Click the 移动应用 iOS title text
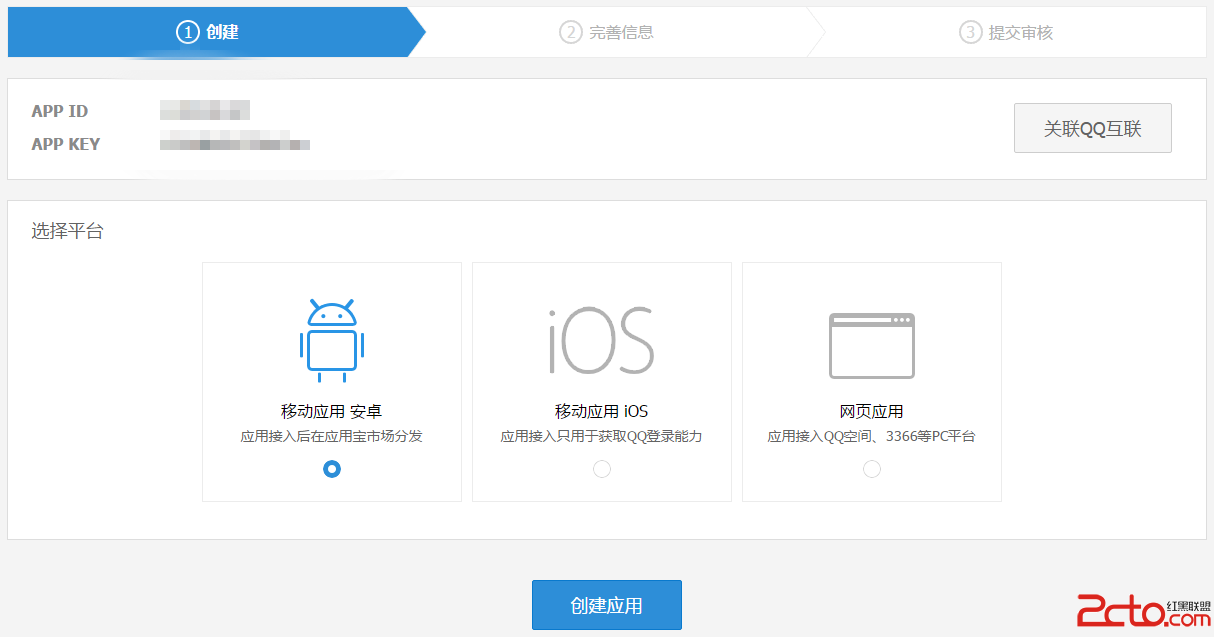Screen dimensions: 1214x637 (x=602, y=411)
